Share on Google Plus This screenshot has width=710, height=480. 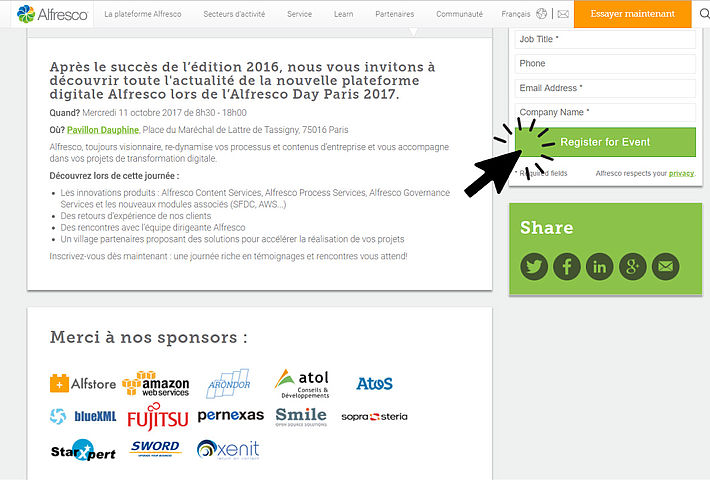[633, 266]
